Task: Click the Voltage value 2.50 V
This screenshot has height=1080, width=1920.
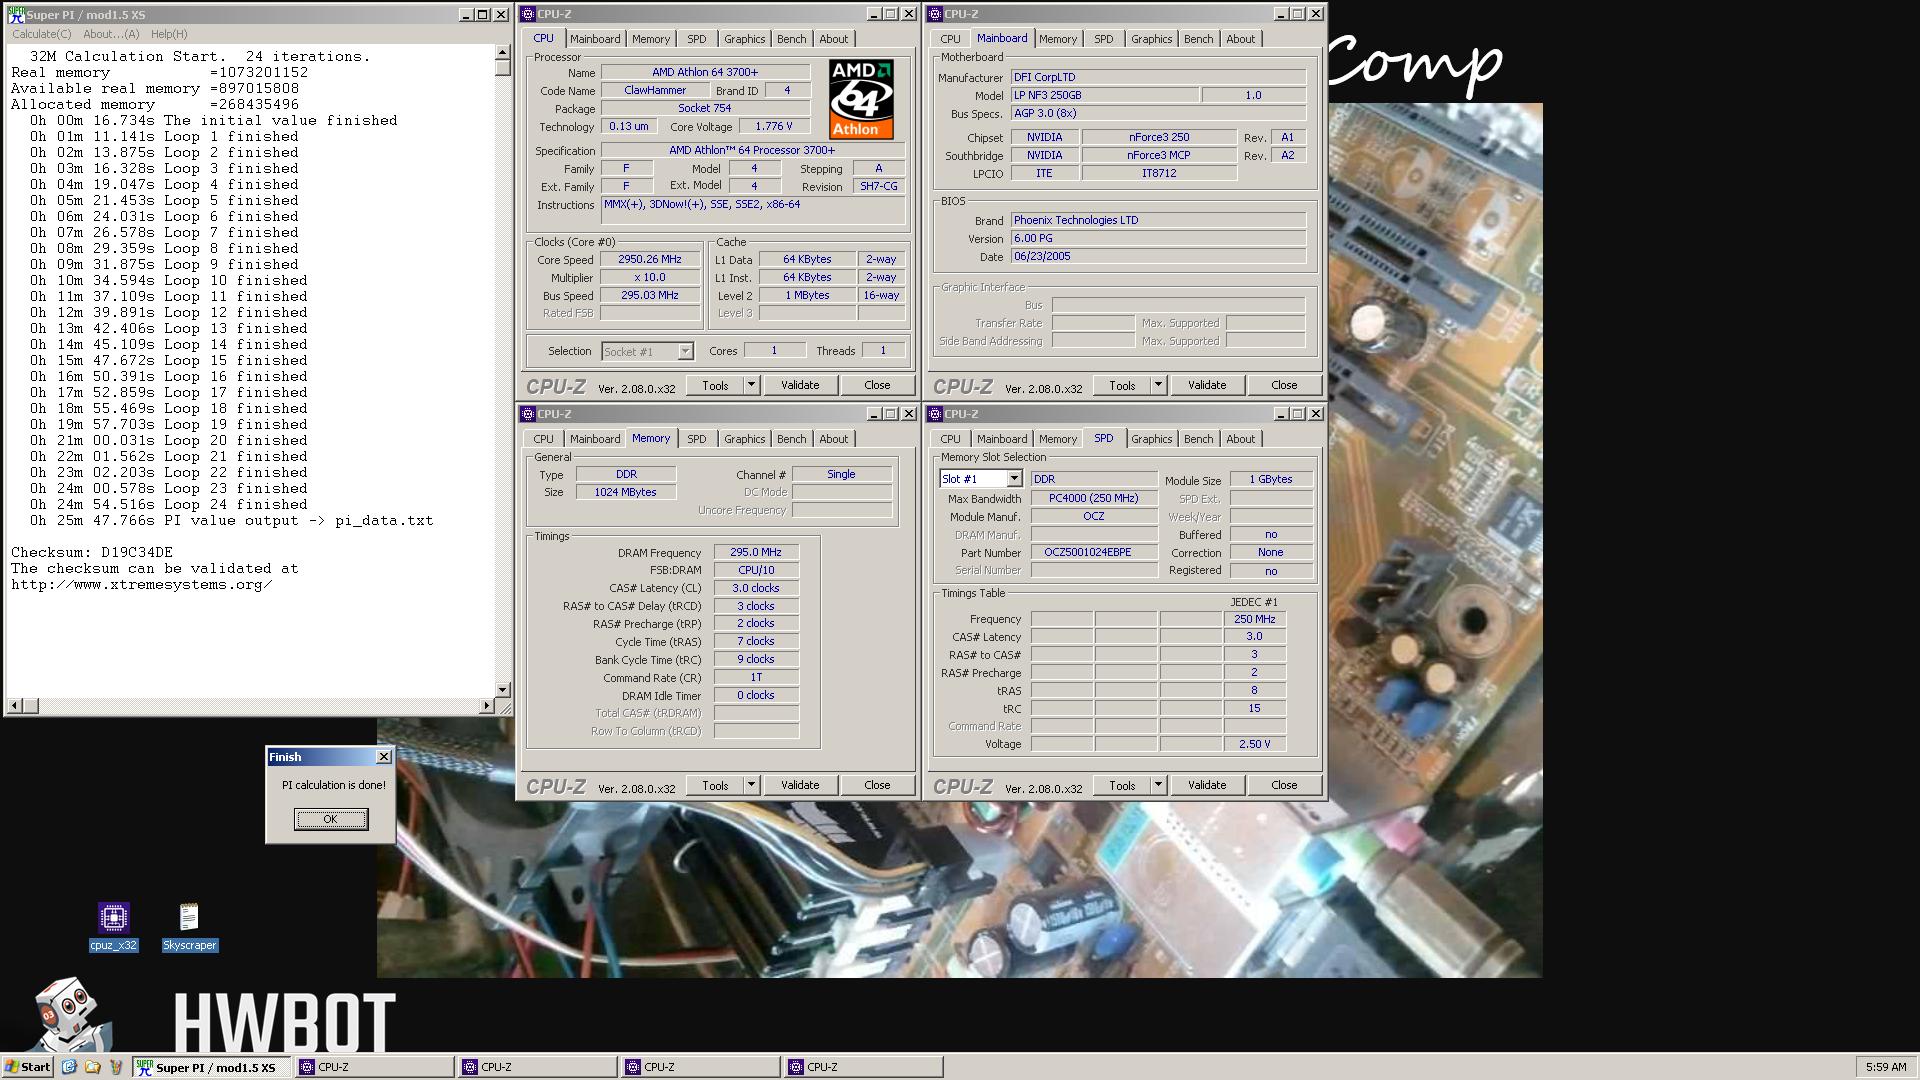Action: point(1254,744)
